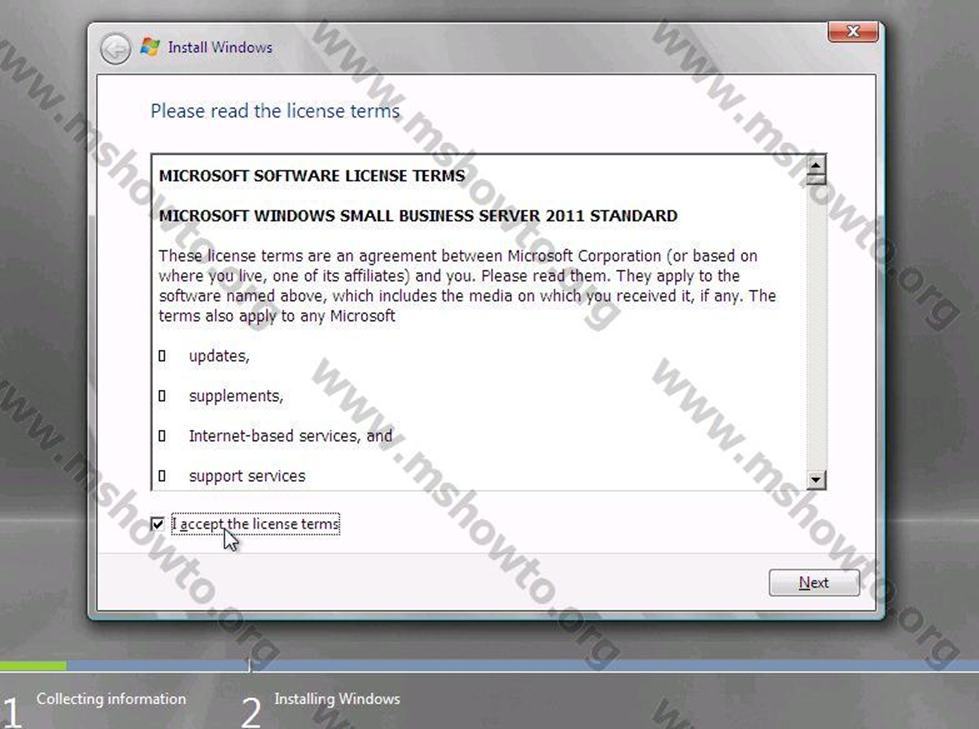
Task: Click the Next button
Action: tap(814, 582)
